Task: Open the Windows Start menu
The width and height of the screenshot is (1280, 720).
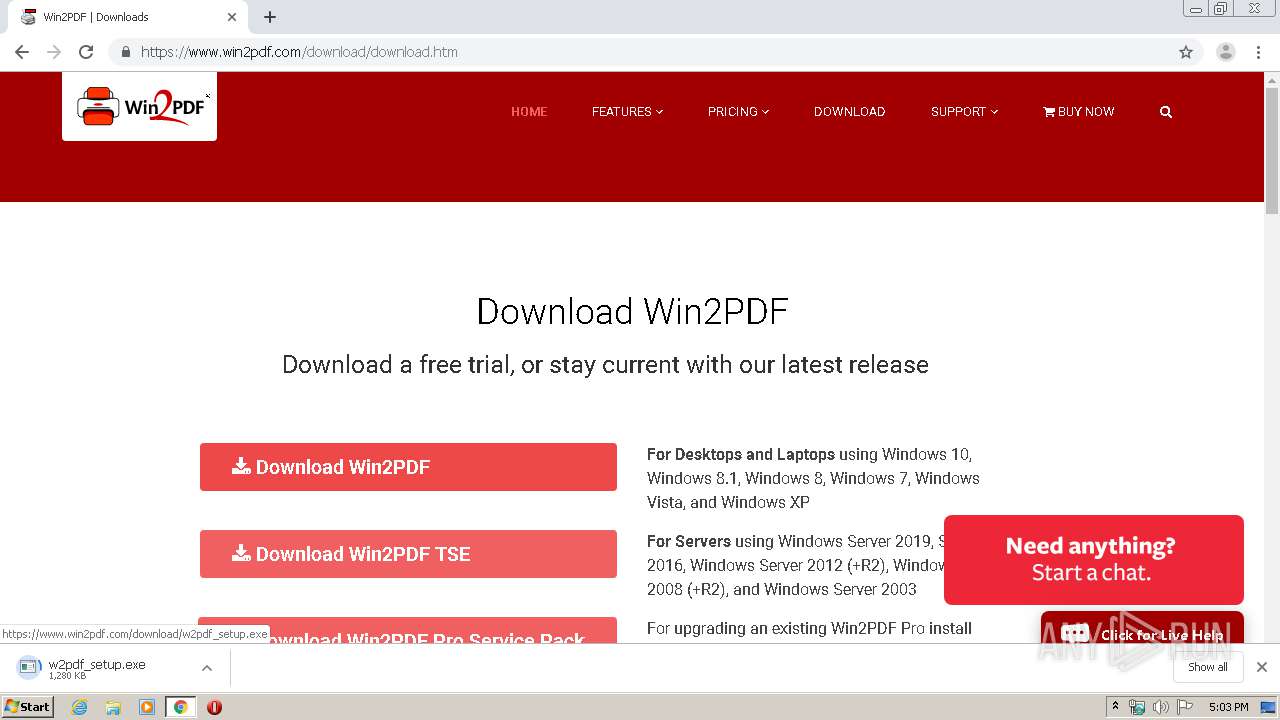Action: tap(27, 707)
